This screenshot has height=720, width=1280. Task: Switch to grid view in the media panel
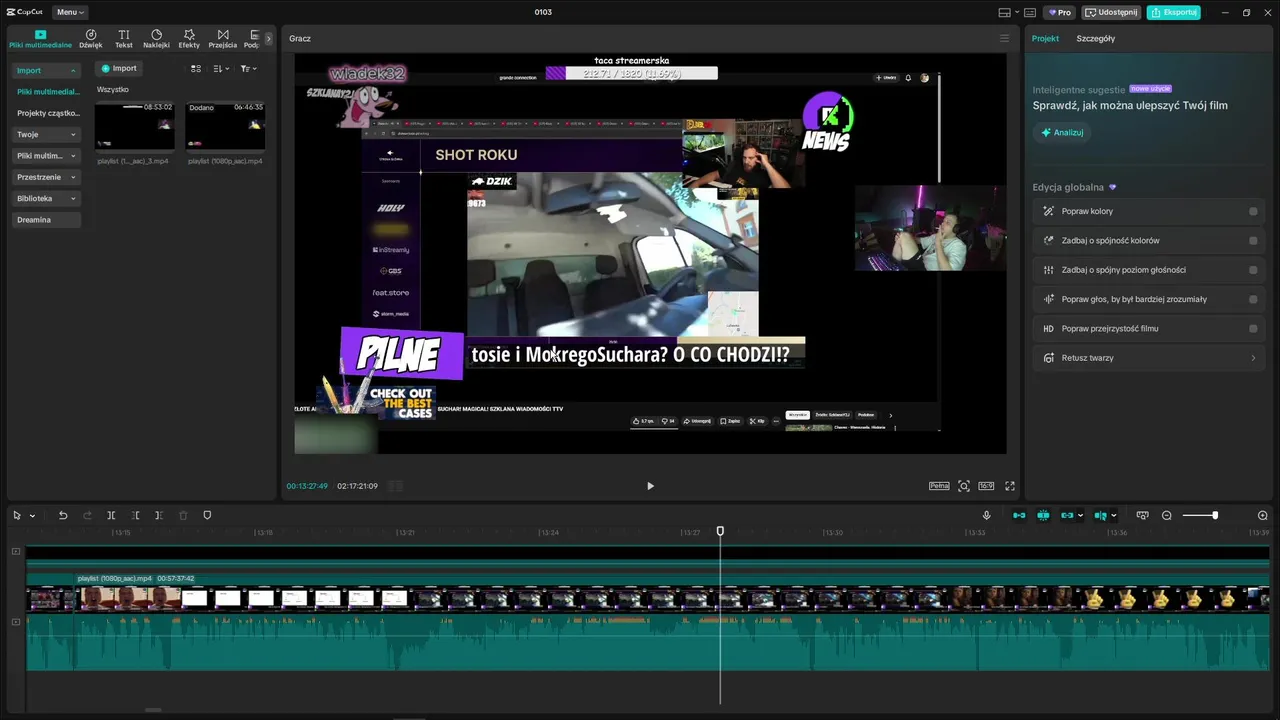[196, 68]
